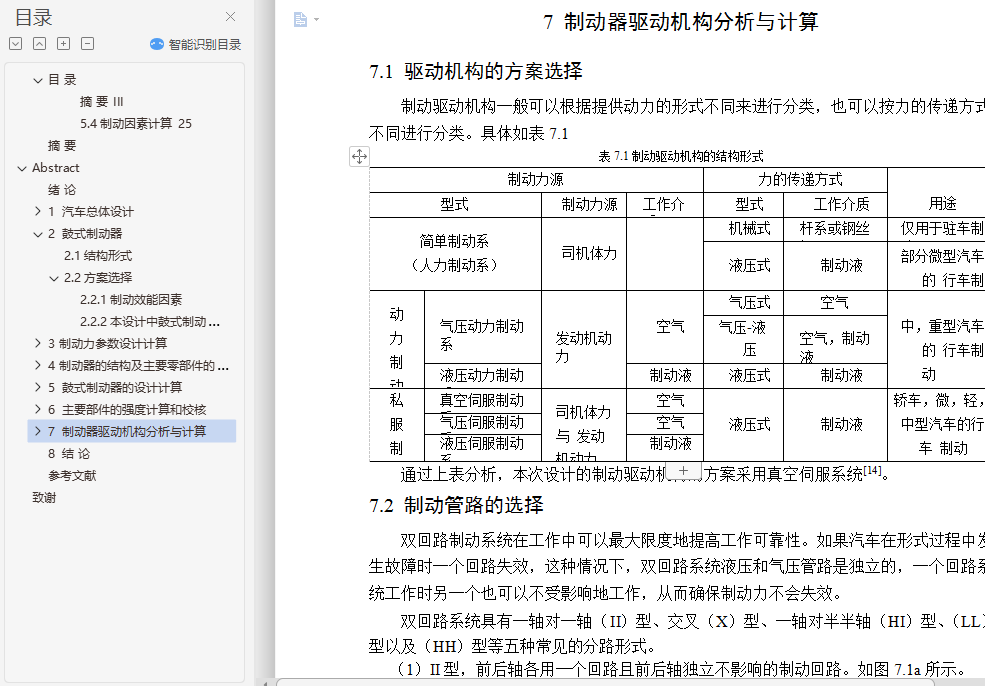
Task: Navigate to 3 制动力参数设计计算
Action: coord(108,344)
